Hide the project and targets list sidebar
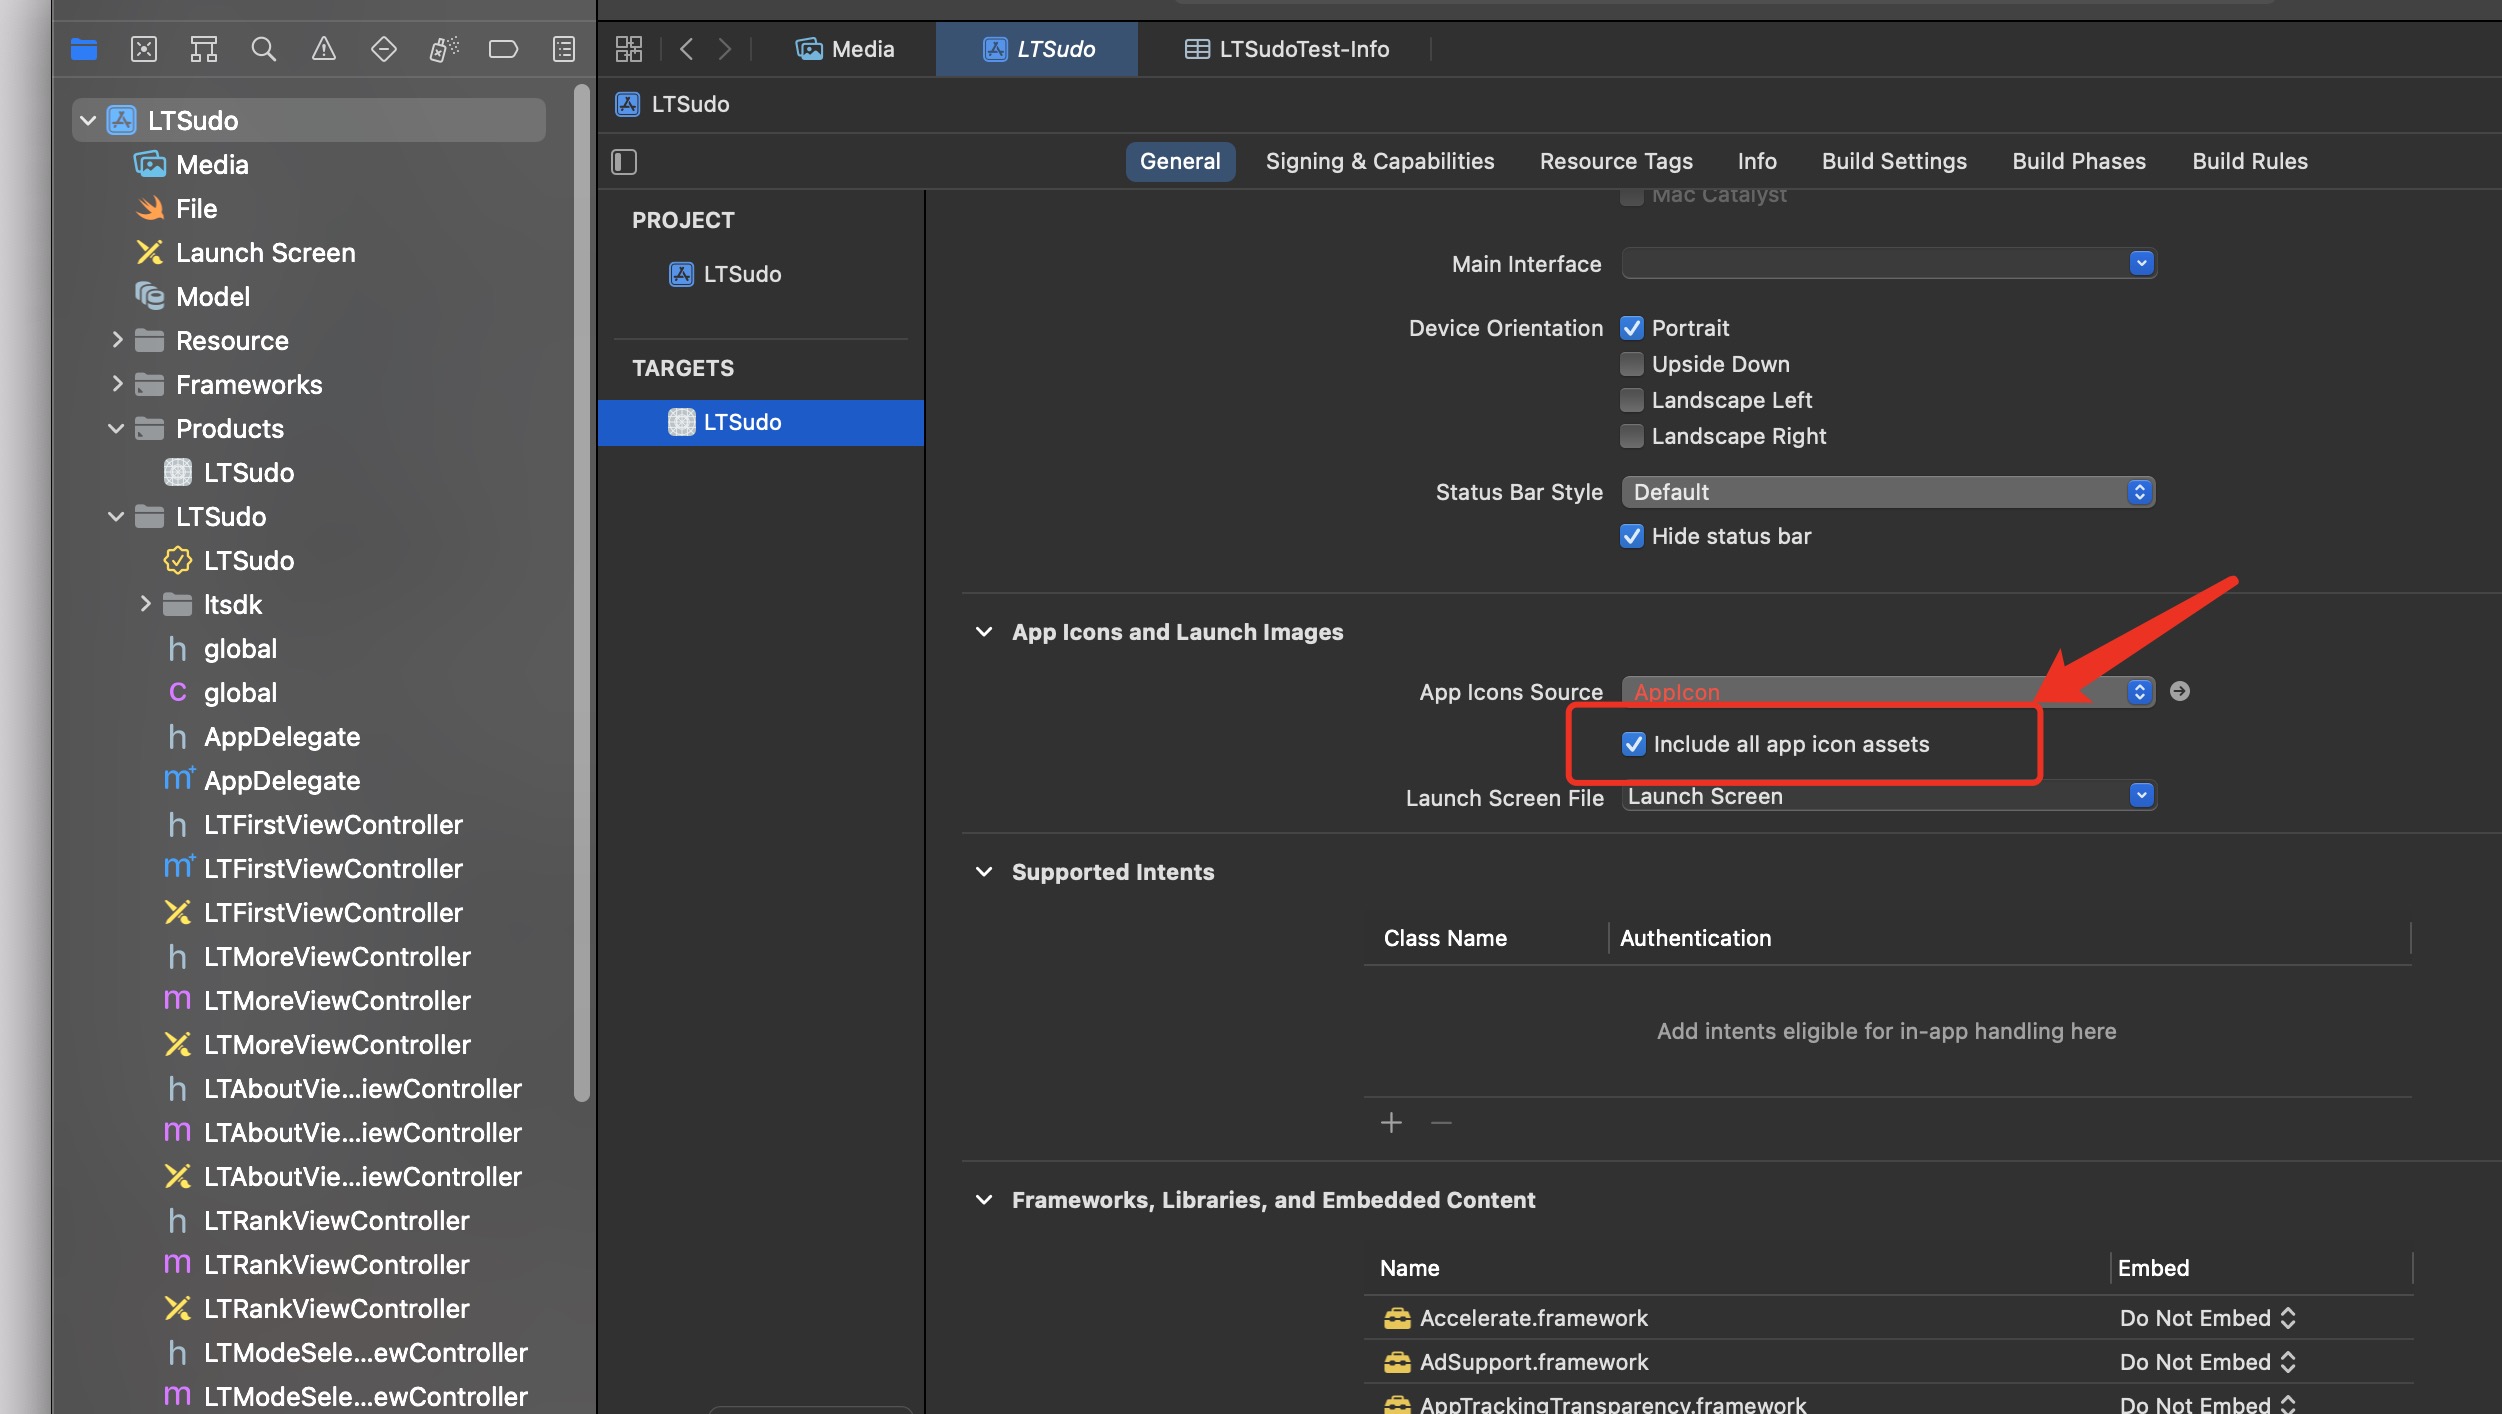The image size is (2502, 1414). point(624,162)
